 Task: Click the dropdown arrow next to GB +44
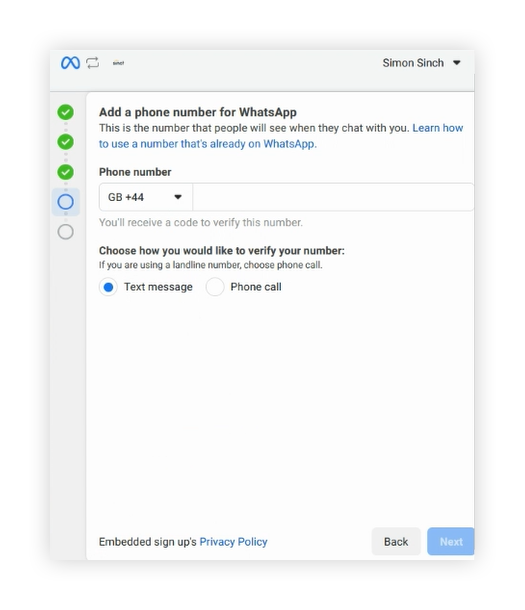(x=178, y=197)
